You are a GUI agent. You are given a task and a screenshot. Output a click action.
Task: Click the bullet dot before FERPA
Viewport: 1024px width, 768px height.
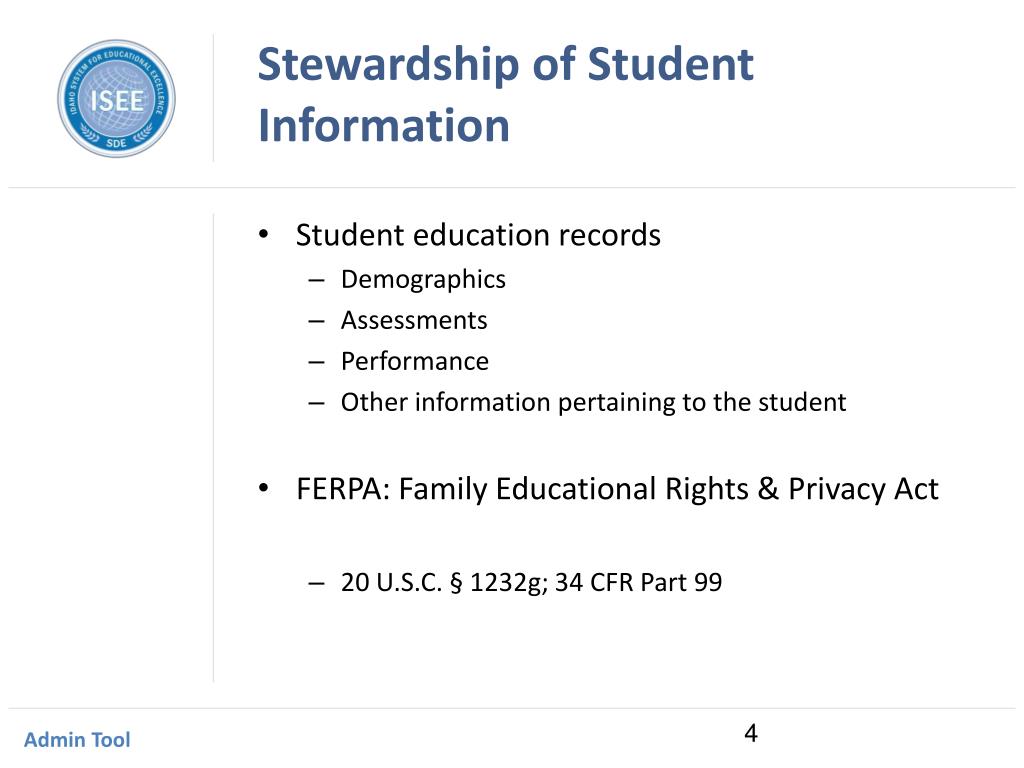coord(263,487)
